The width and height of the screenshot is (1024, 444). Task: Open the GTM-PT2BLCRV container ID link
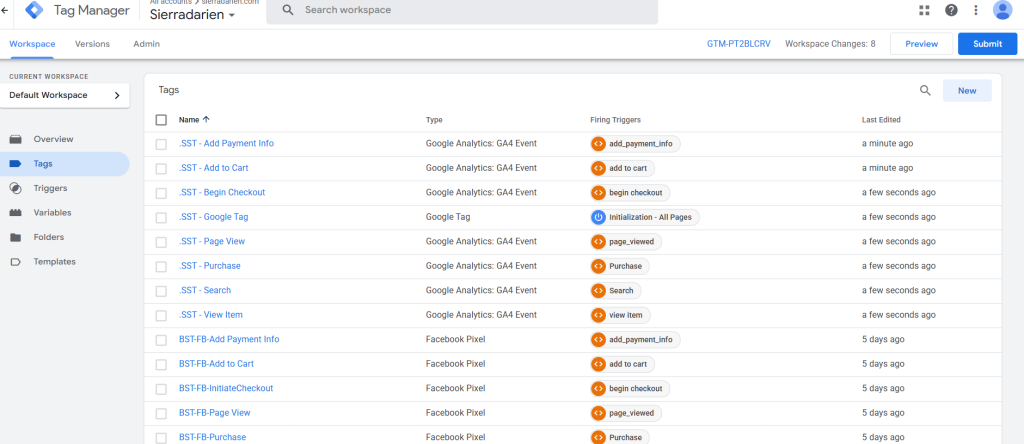click(739, 44)
